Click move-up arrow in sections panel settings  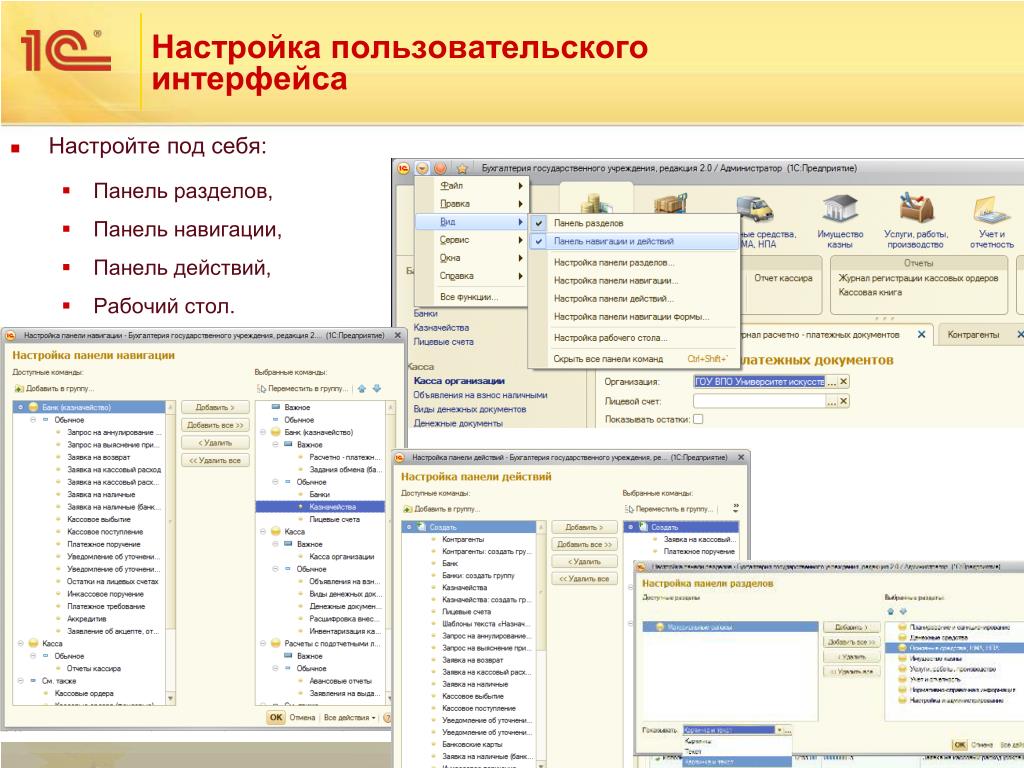pos(890,611)
